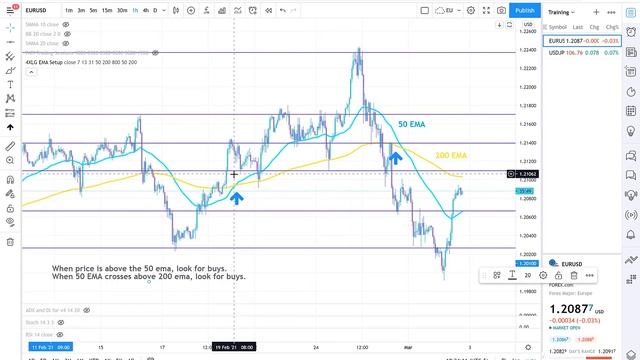Open the prediction and measurement tools
The width and height of the screenshot is (640, 360).
pos(10,113)
